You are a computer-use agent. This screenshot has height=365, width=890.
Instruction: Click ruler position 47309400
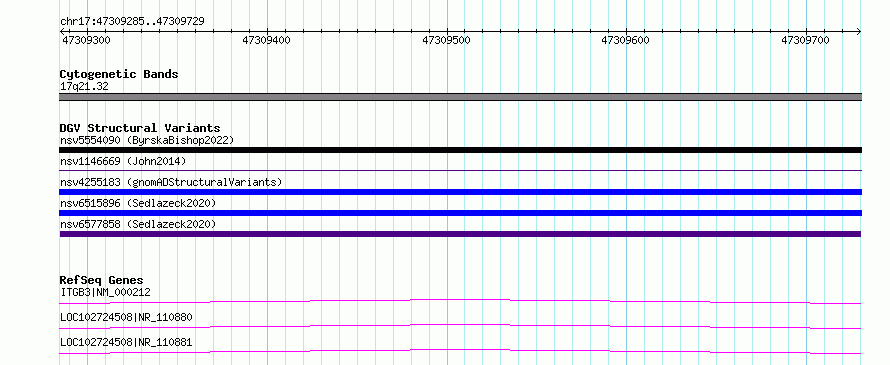pyautogui.click(x=266, y=40)
